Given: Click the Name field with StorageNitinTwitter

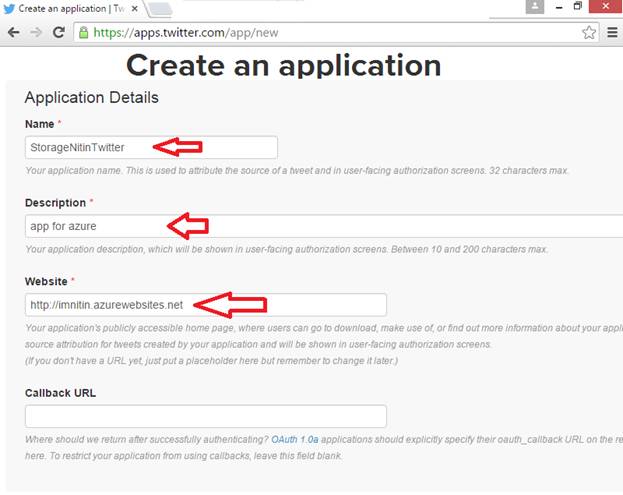Looking at the screenshot, I should pos(151,147).
